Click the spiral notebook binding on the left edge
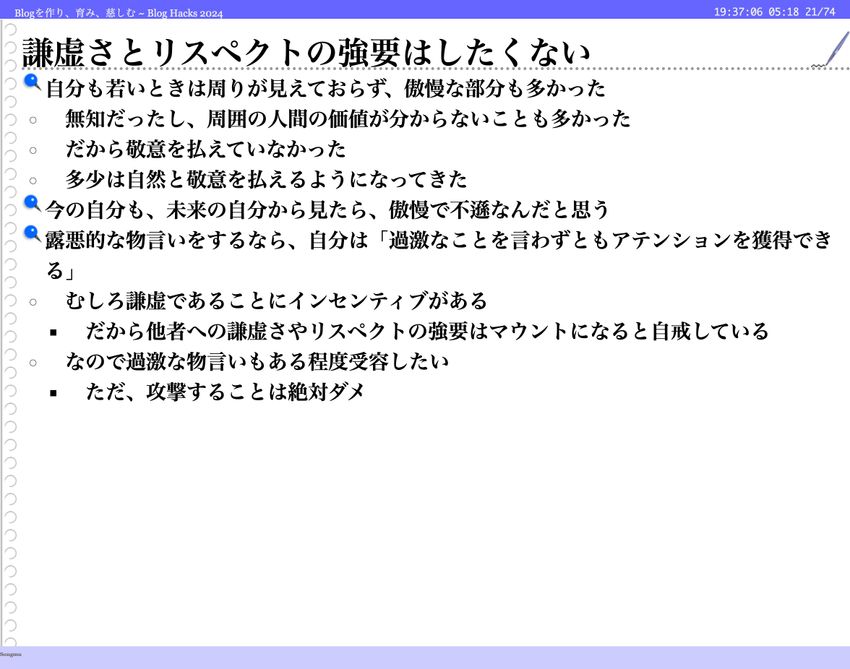This screenshot has width=850, height=669. pos(10,340)
